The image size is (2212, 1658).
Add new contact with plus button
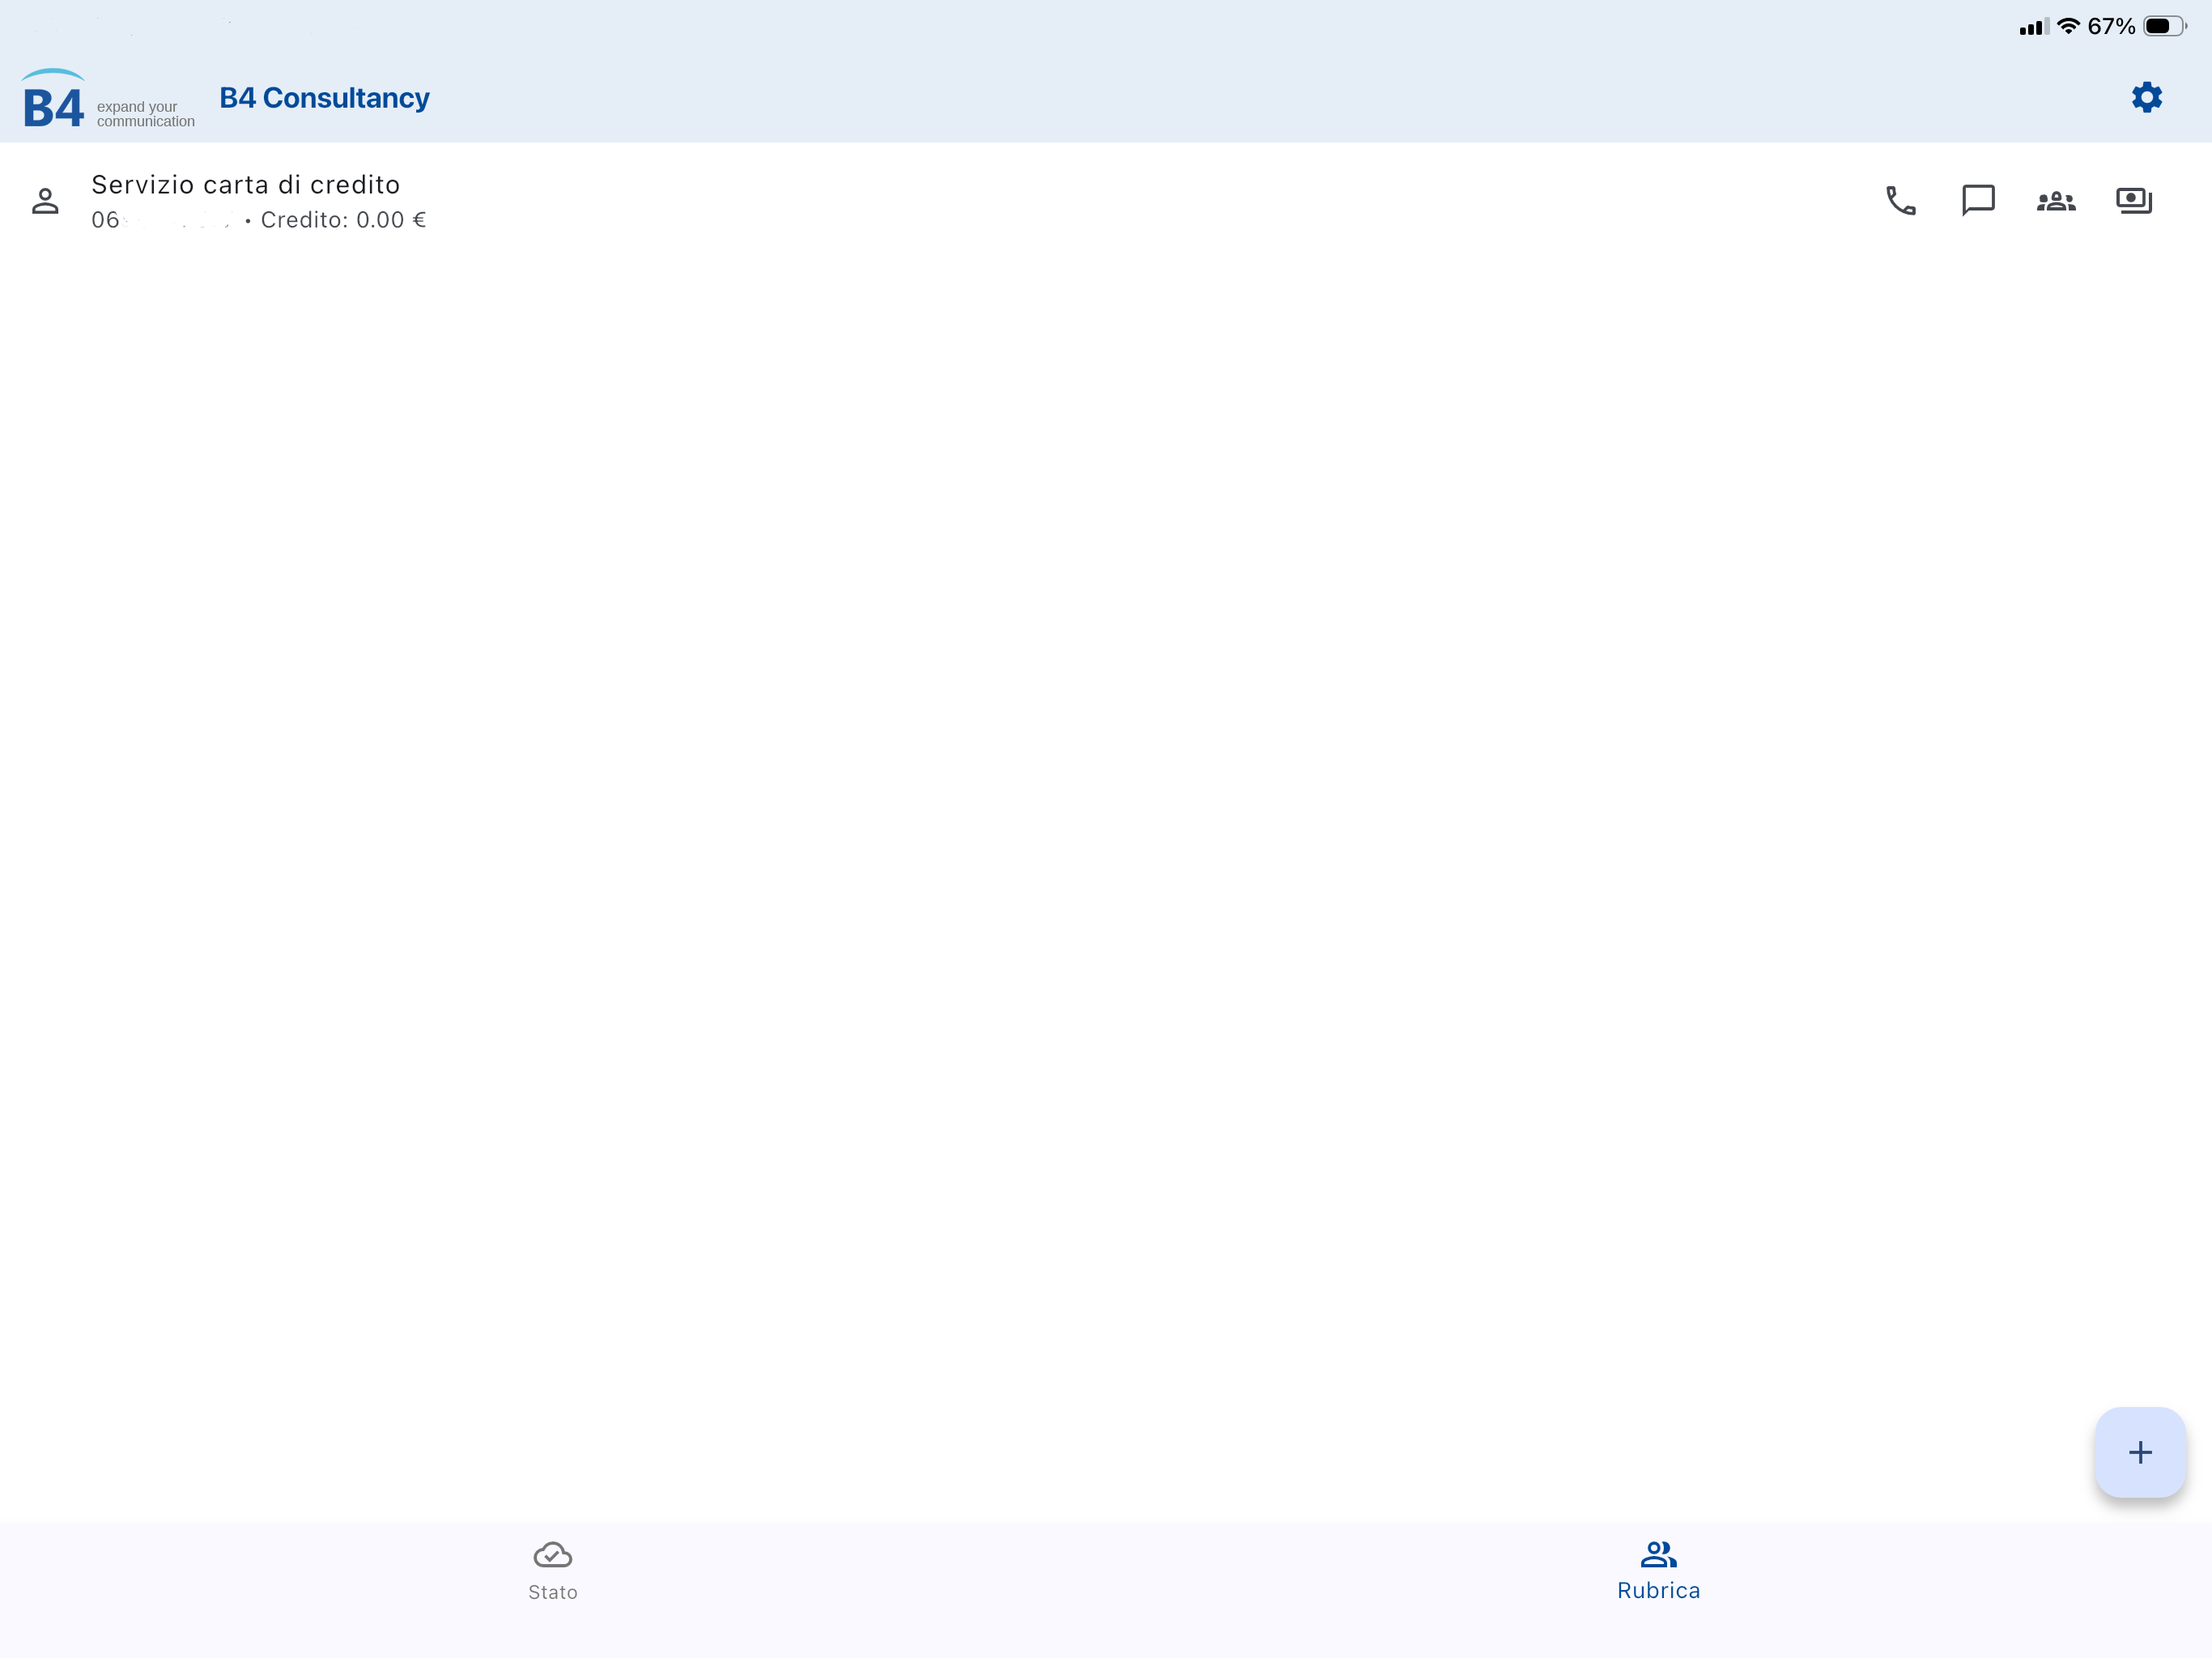coord(2140,1452)
